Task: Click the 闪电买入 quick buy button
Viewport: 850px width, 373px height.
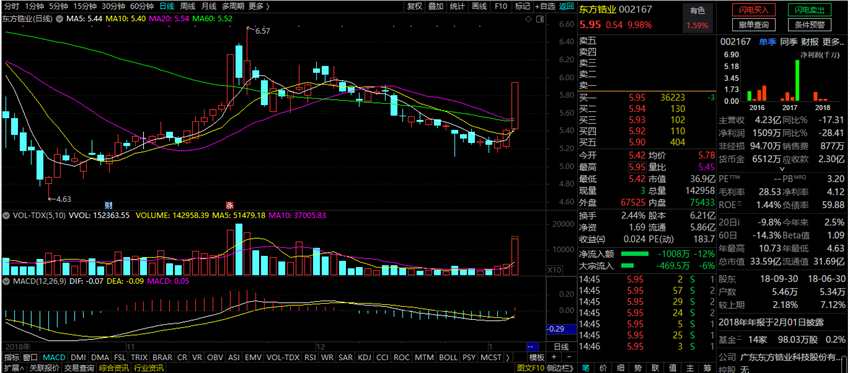Action: (x=754, y=10)
